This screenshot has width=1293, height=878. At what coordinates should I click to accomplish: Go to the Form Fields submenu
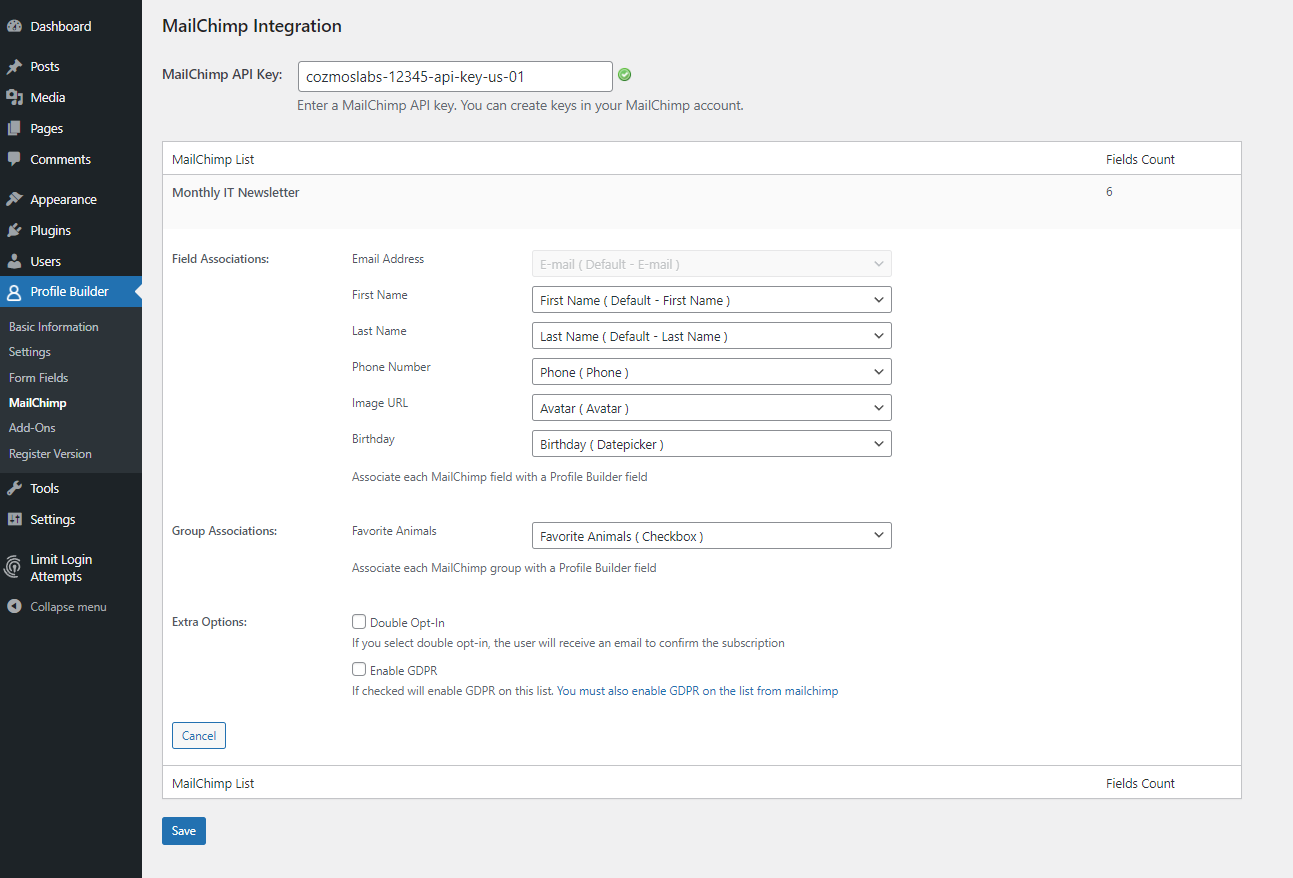(x=39, y=378)
